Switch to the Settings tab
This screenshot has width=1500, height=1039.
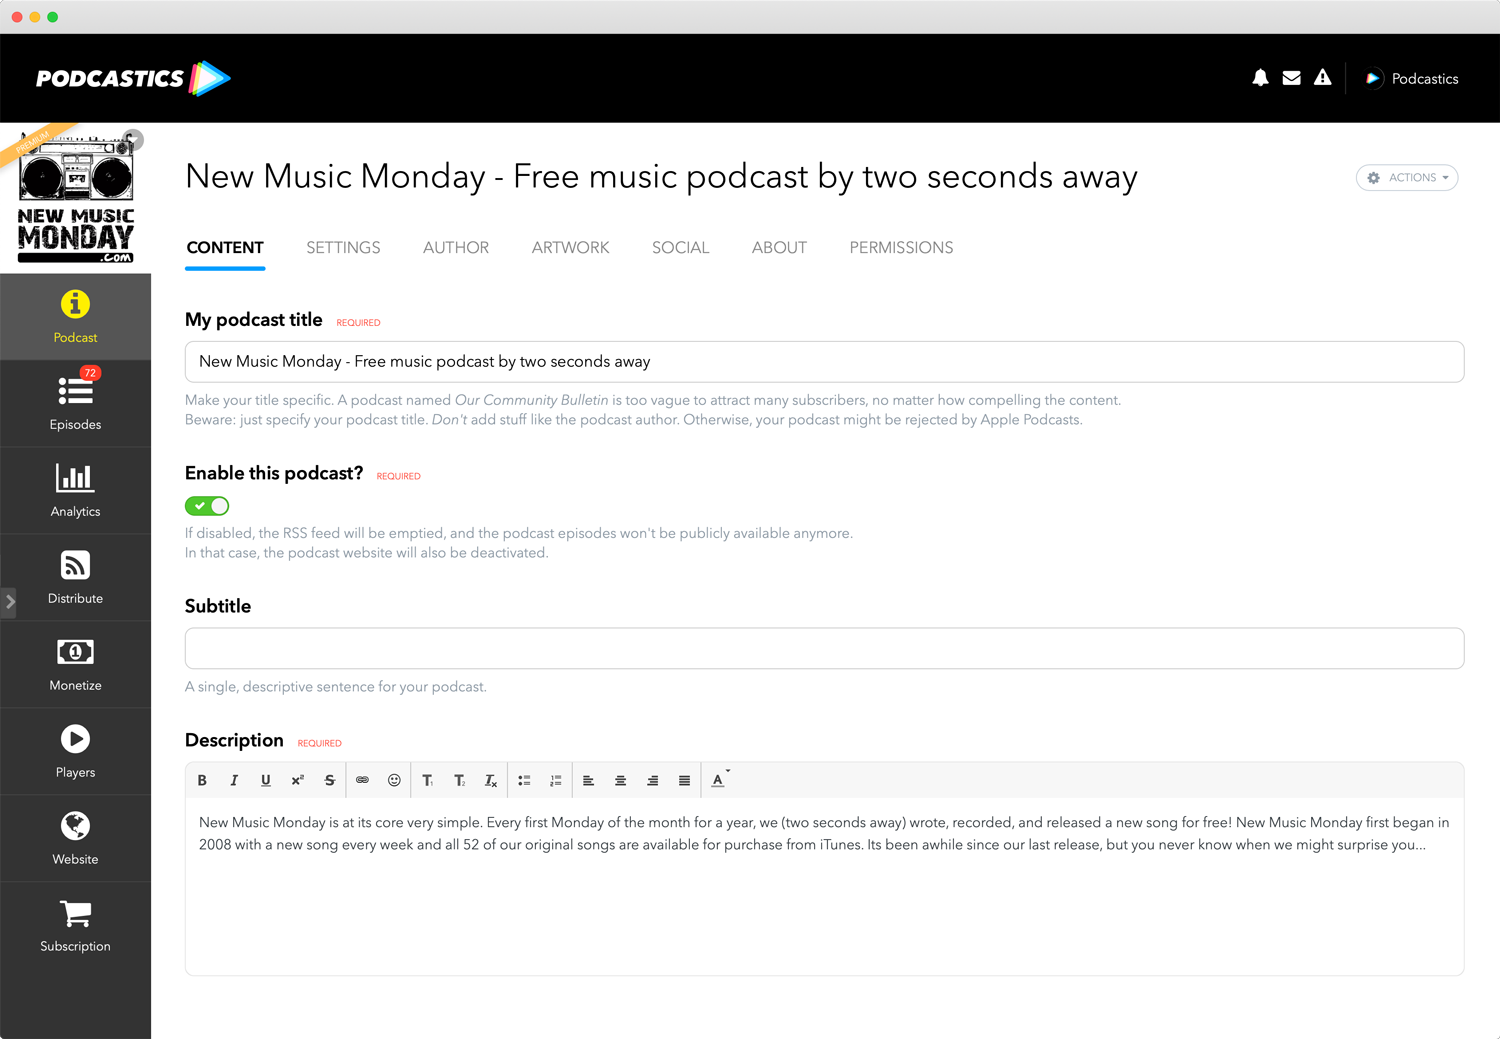click(343, 248)
